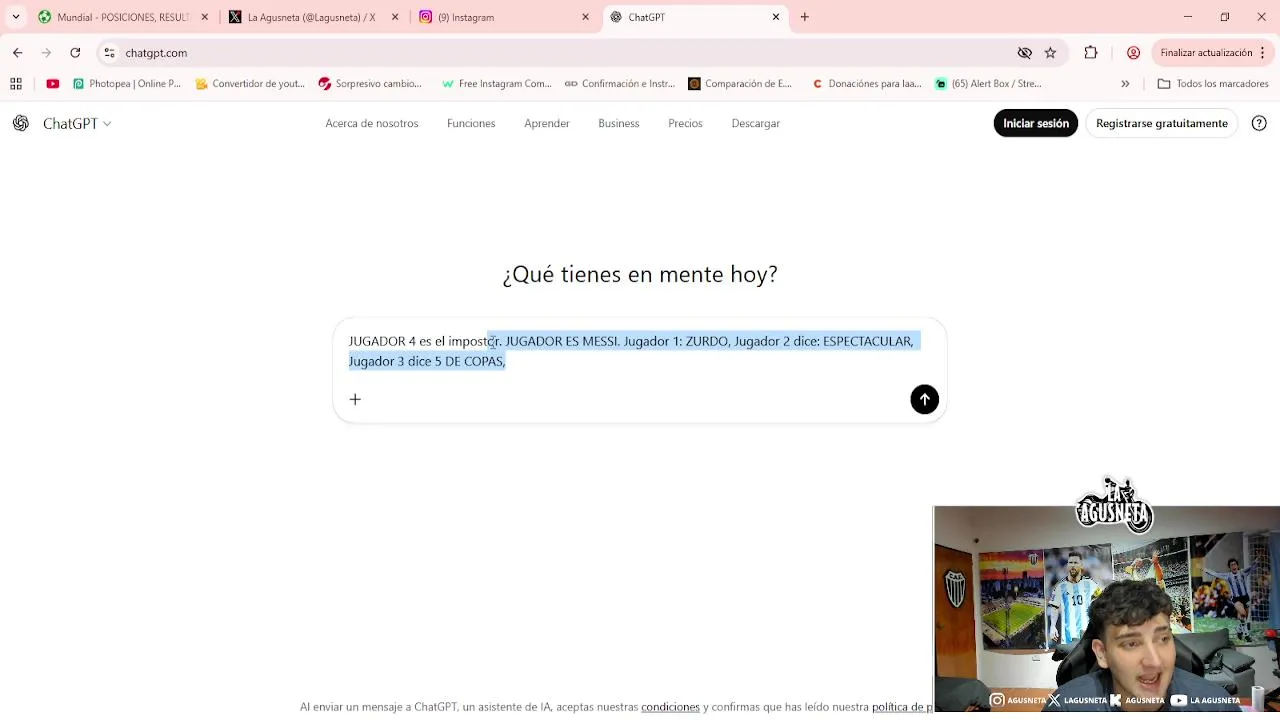Screen dimensions: 1280x720
Task: Open the browser three-dot menu
Action: pos(1264,53)
